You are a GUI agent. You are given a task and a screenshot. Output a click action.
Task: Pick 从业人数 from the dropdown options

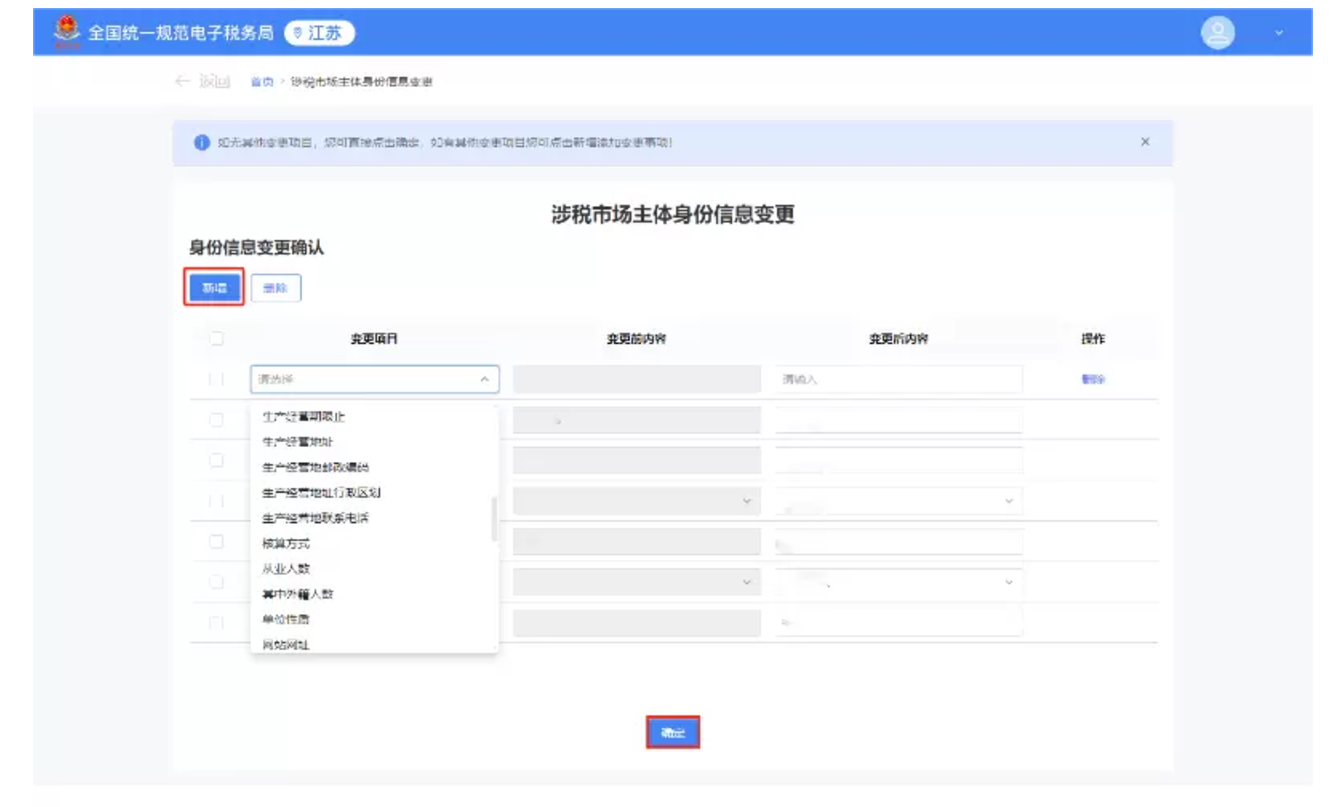pos(286,568)
